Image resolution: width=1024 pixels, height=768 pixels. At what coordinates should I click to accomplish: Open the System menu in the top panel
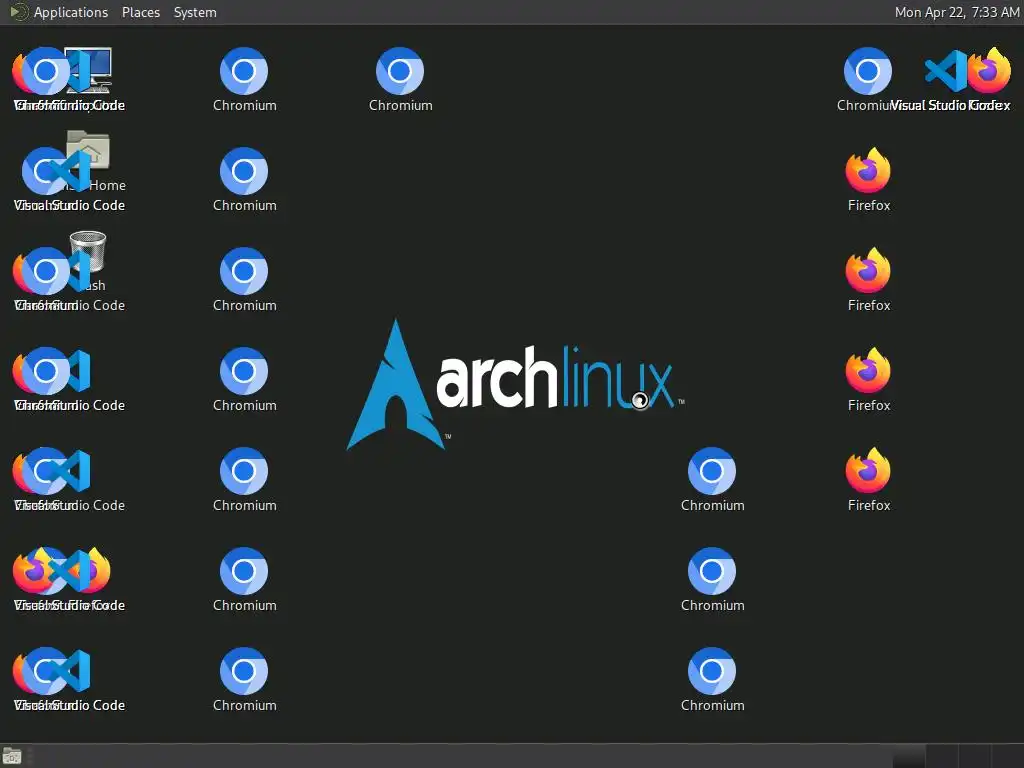195,12
